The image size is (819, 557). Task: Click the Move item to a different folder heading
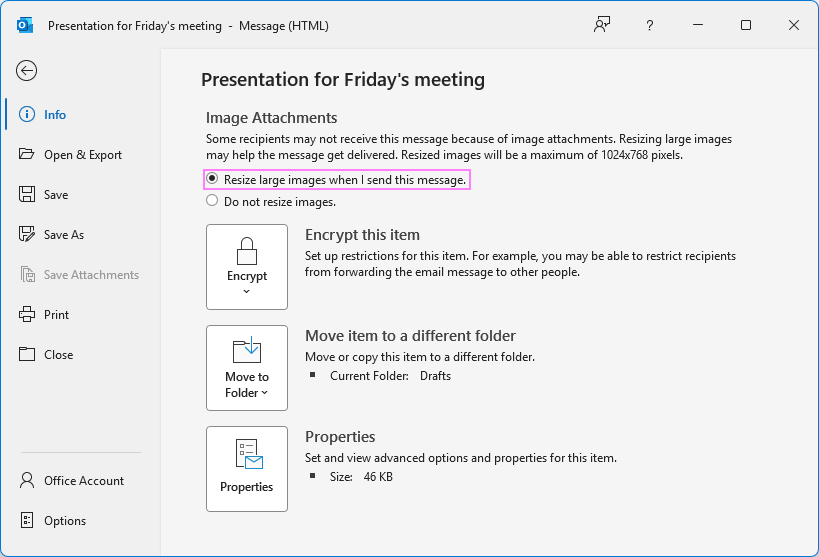click(411, 335)
